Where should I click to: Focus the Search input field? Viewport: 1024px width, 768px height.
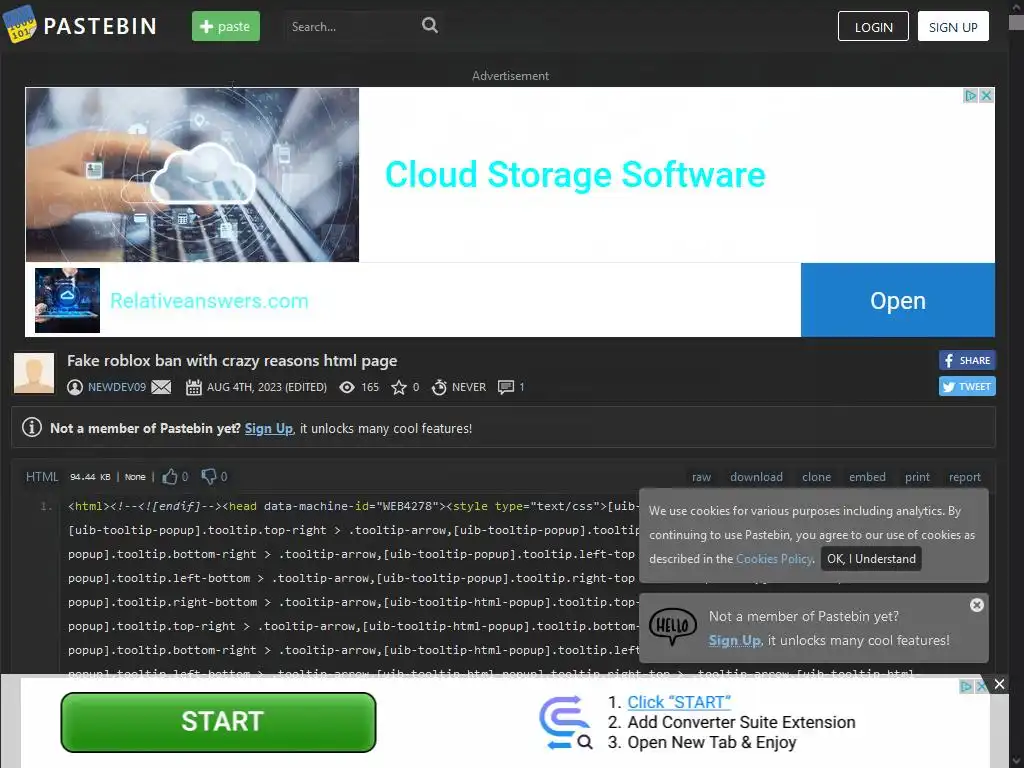click(353, 27)
